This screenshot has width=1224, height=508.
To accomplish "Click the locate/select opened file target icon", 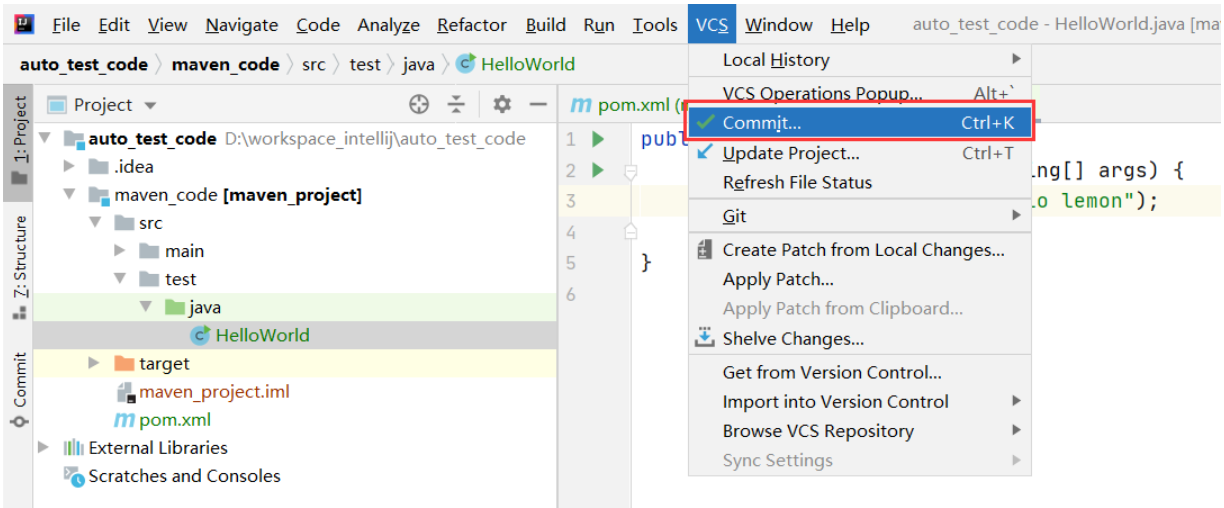I will click(420, 105).
